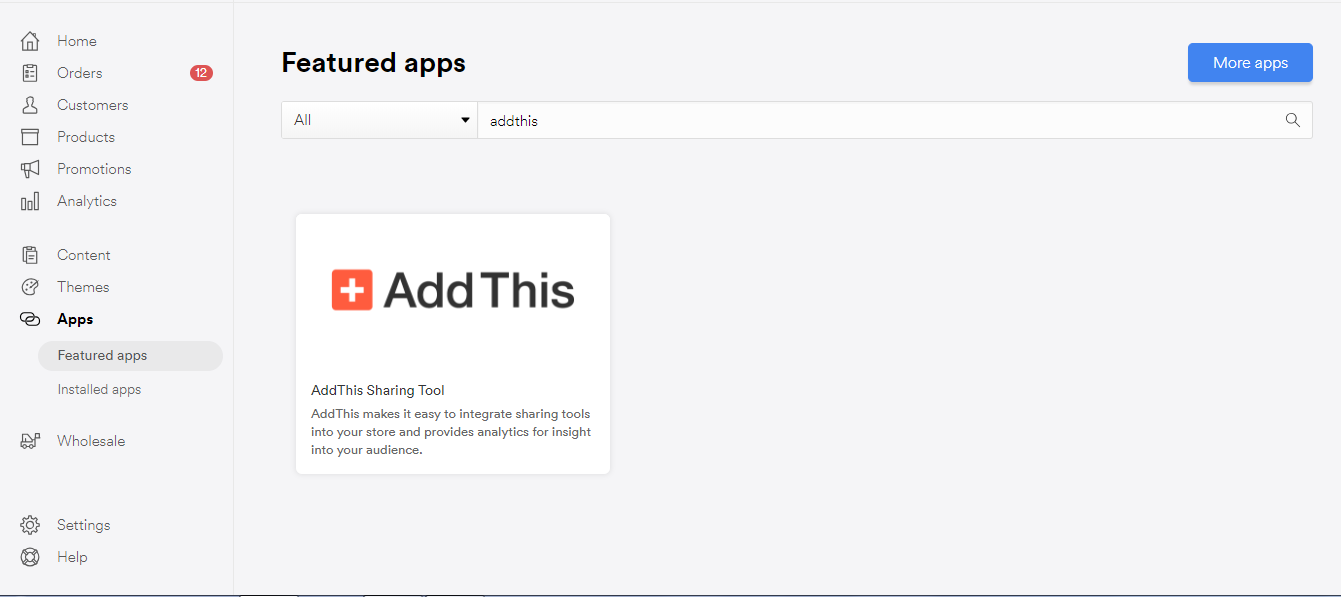Click the Settings gear icon
Screen dimensions: 1341x597
pos(30,524)
